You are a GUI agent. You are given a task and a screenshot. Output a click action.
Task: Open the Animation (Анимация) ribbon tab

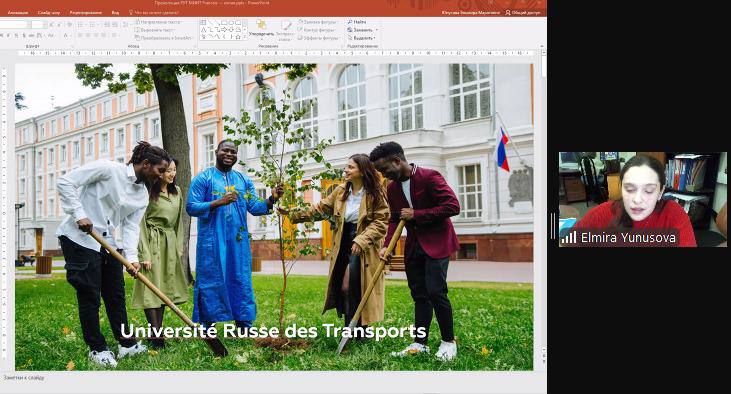tap(18, 13)
